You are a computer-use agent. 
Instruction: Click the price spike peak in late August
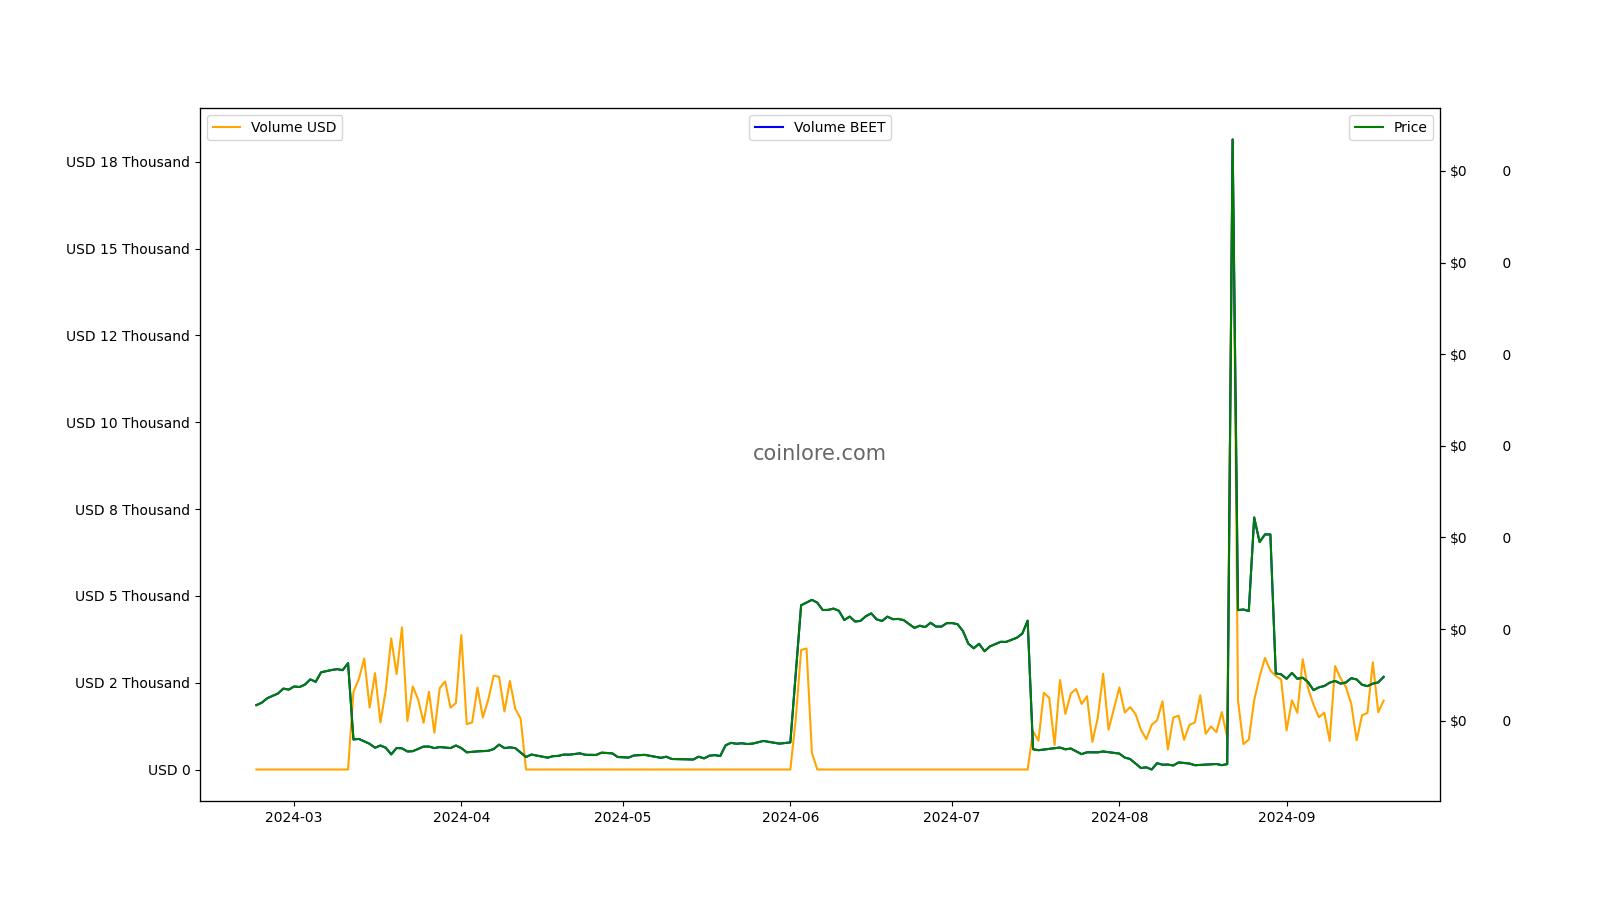[1232, 141]
